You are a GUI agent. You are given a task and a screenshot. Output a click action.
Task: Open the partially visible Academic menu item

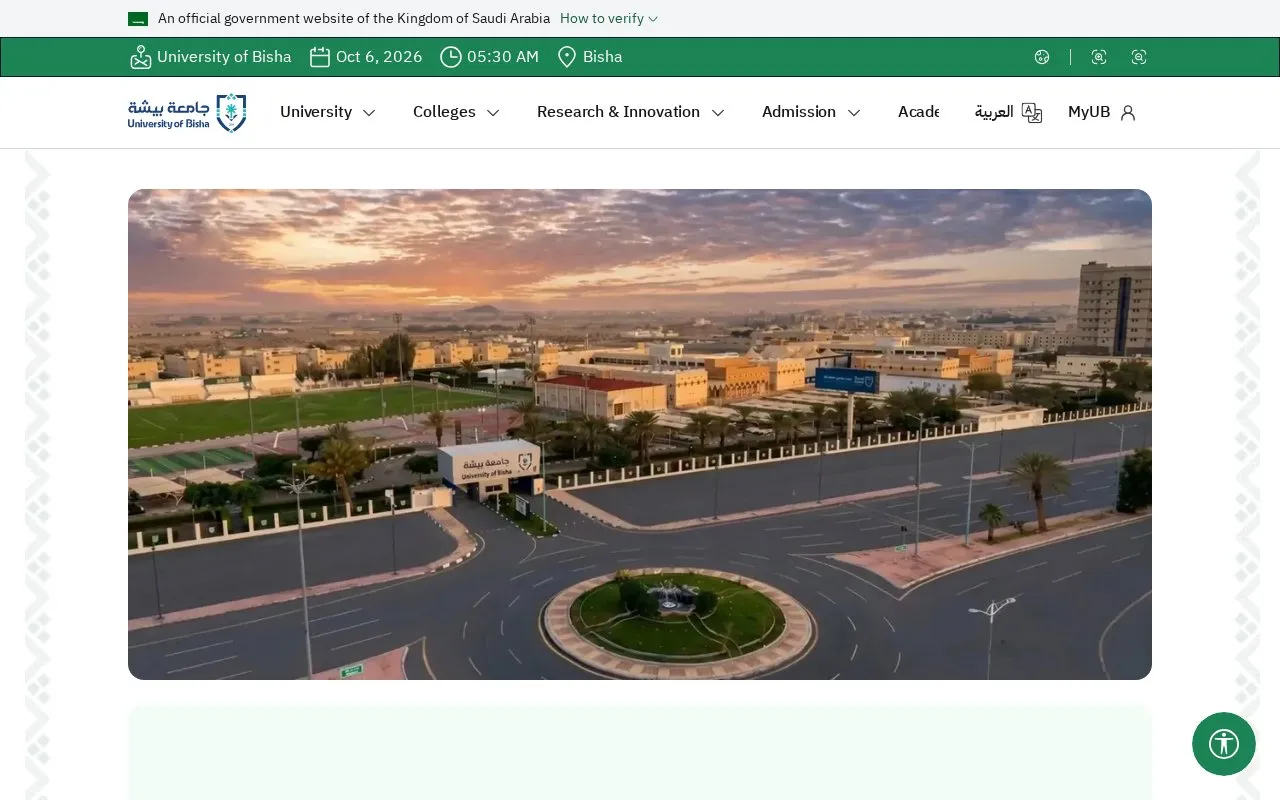tap(918, 112)
